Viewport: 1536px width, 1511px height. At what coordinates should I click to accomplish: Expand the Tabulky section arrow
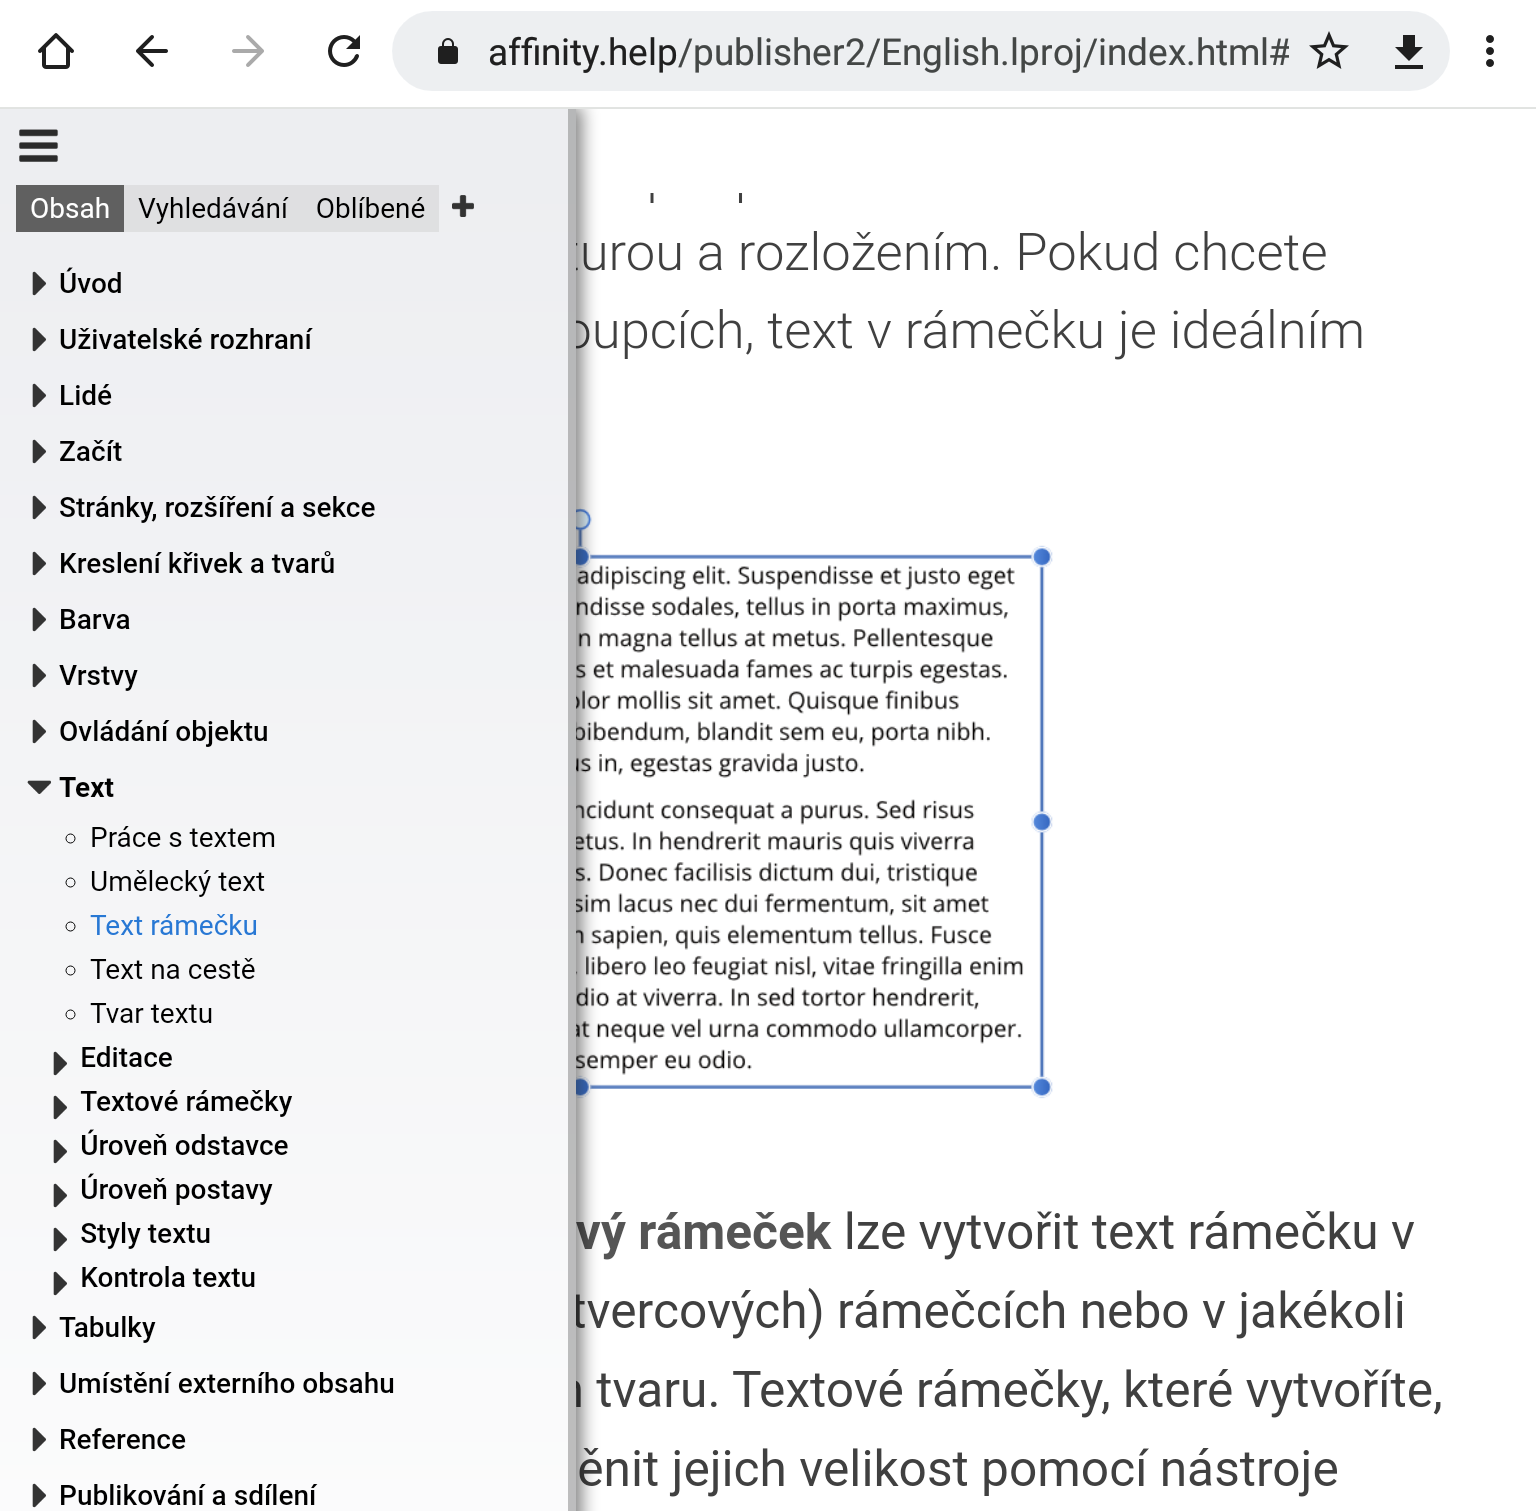(39, 1327)
